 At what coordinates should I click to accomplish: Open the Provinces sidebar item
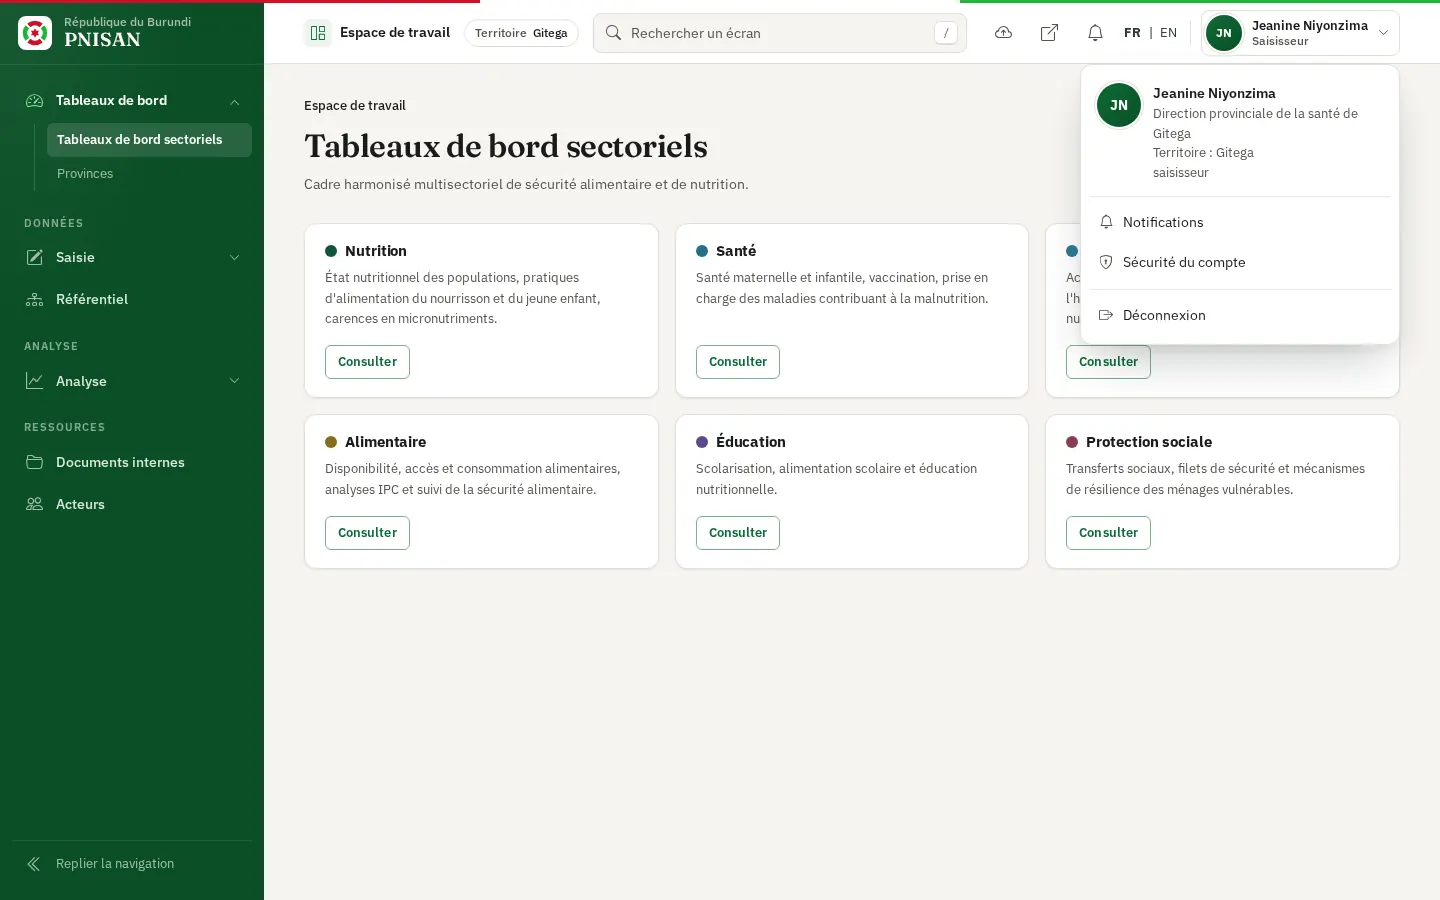coord(149,174)
